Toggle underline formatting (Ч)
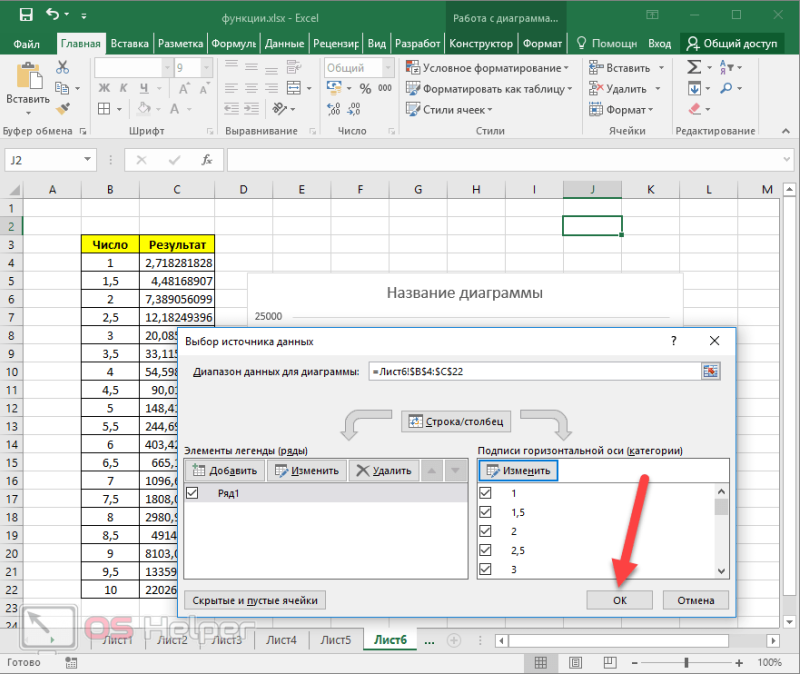Viewport: 800px width, 674px height. 144,88
